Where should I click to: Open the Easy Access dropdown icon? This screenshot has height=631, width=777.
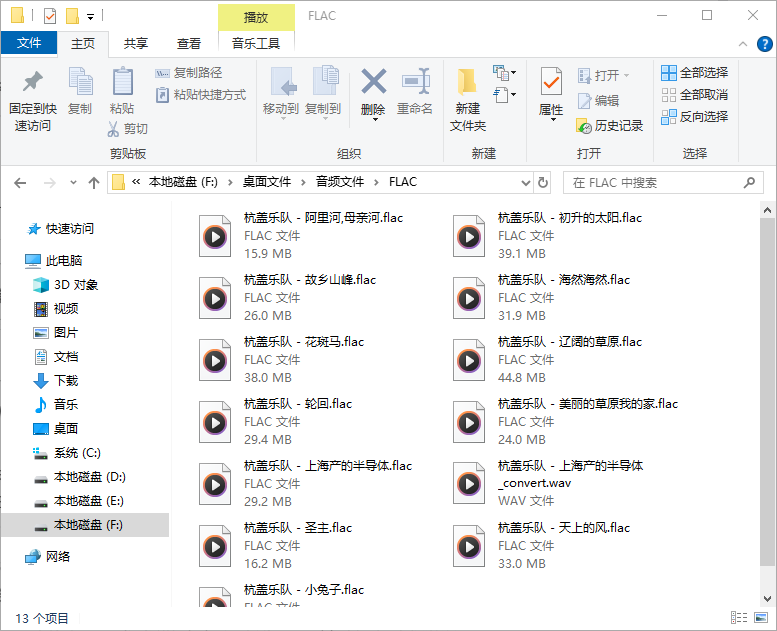point(504,94)
